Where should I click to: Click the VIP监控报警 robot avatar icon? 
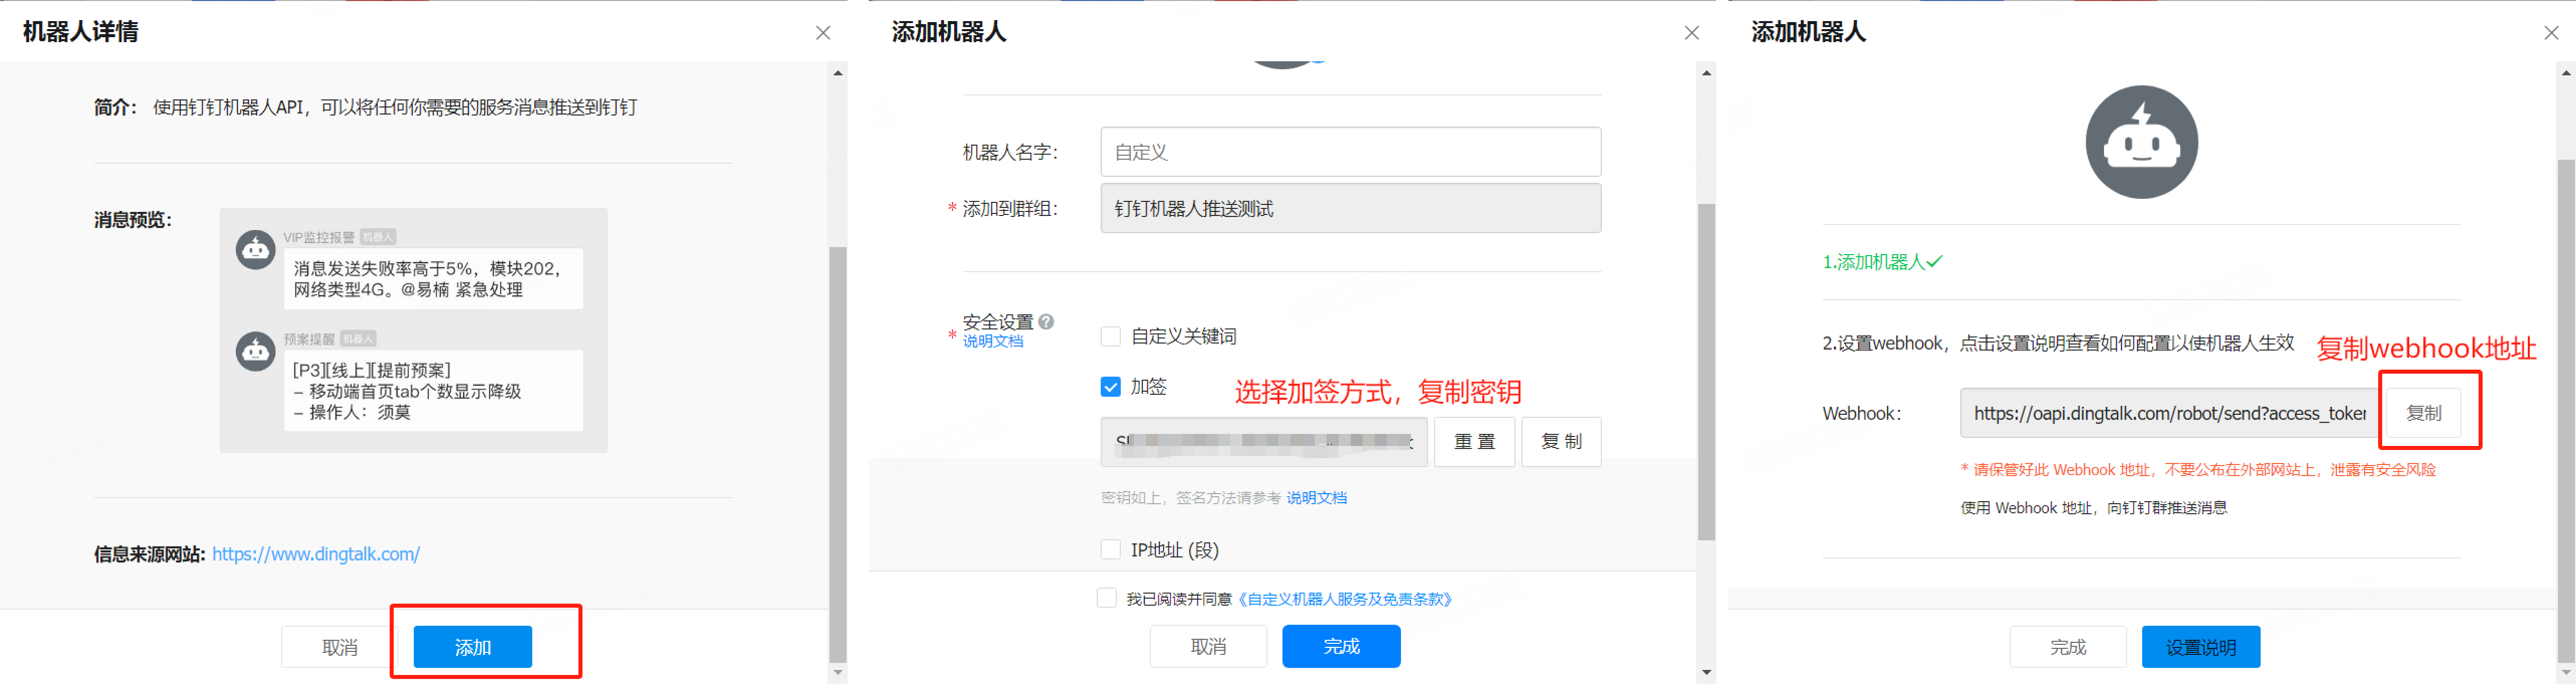point(255,249)
